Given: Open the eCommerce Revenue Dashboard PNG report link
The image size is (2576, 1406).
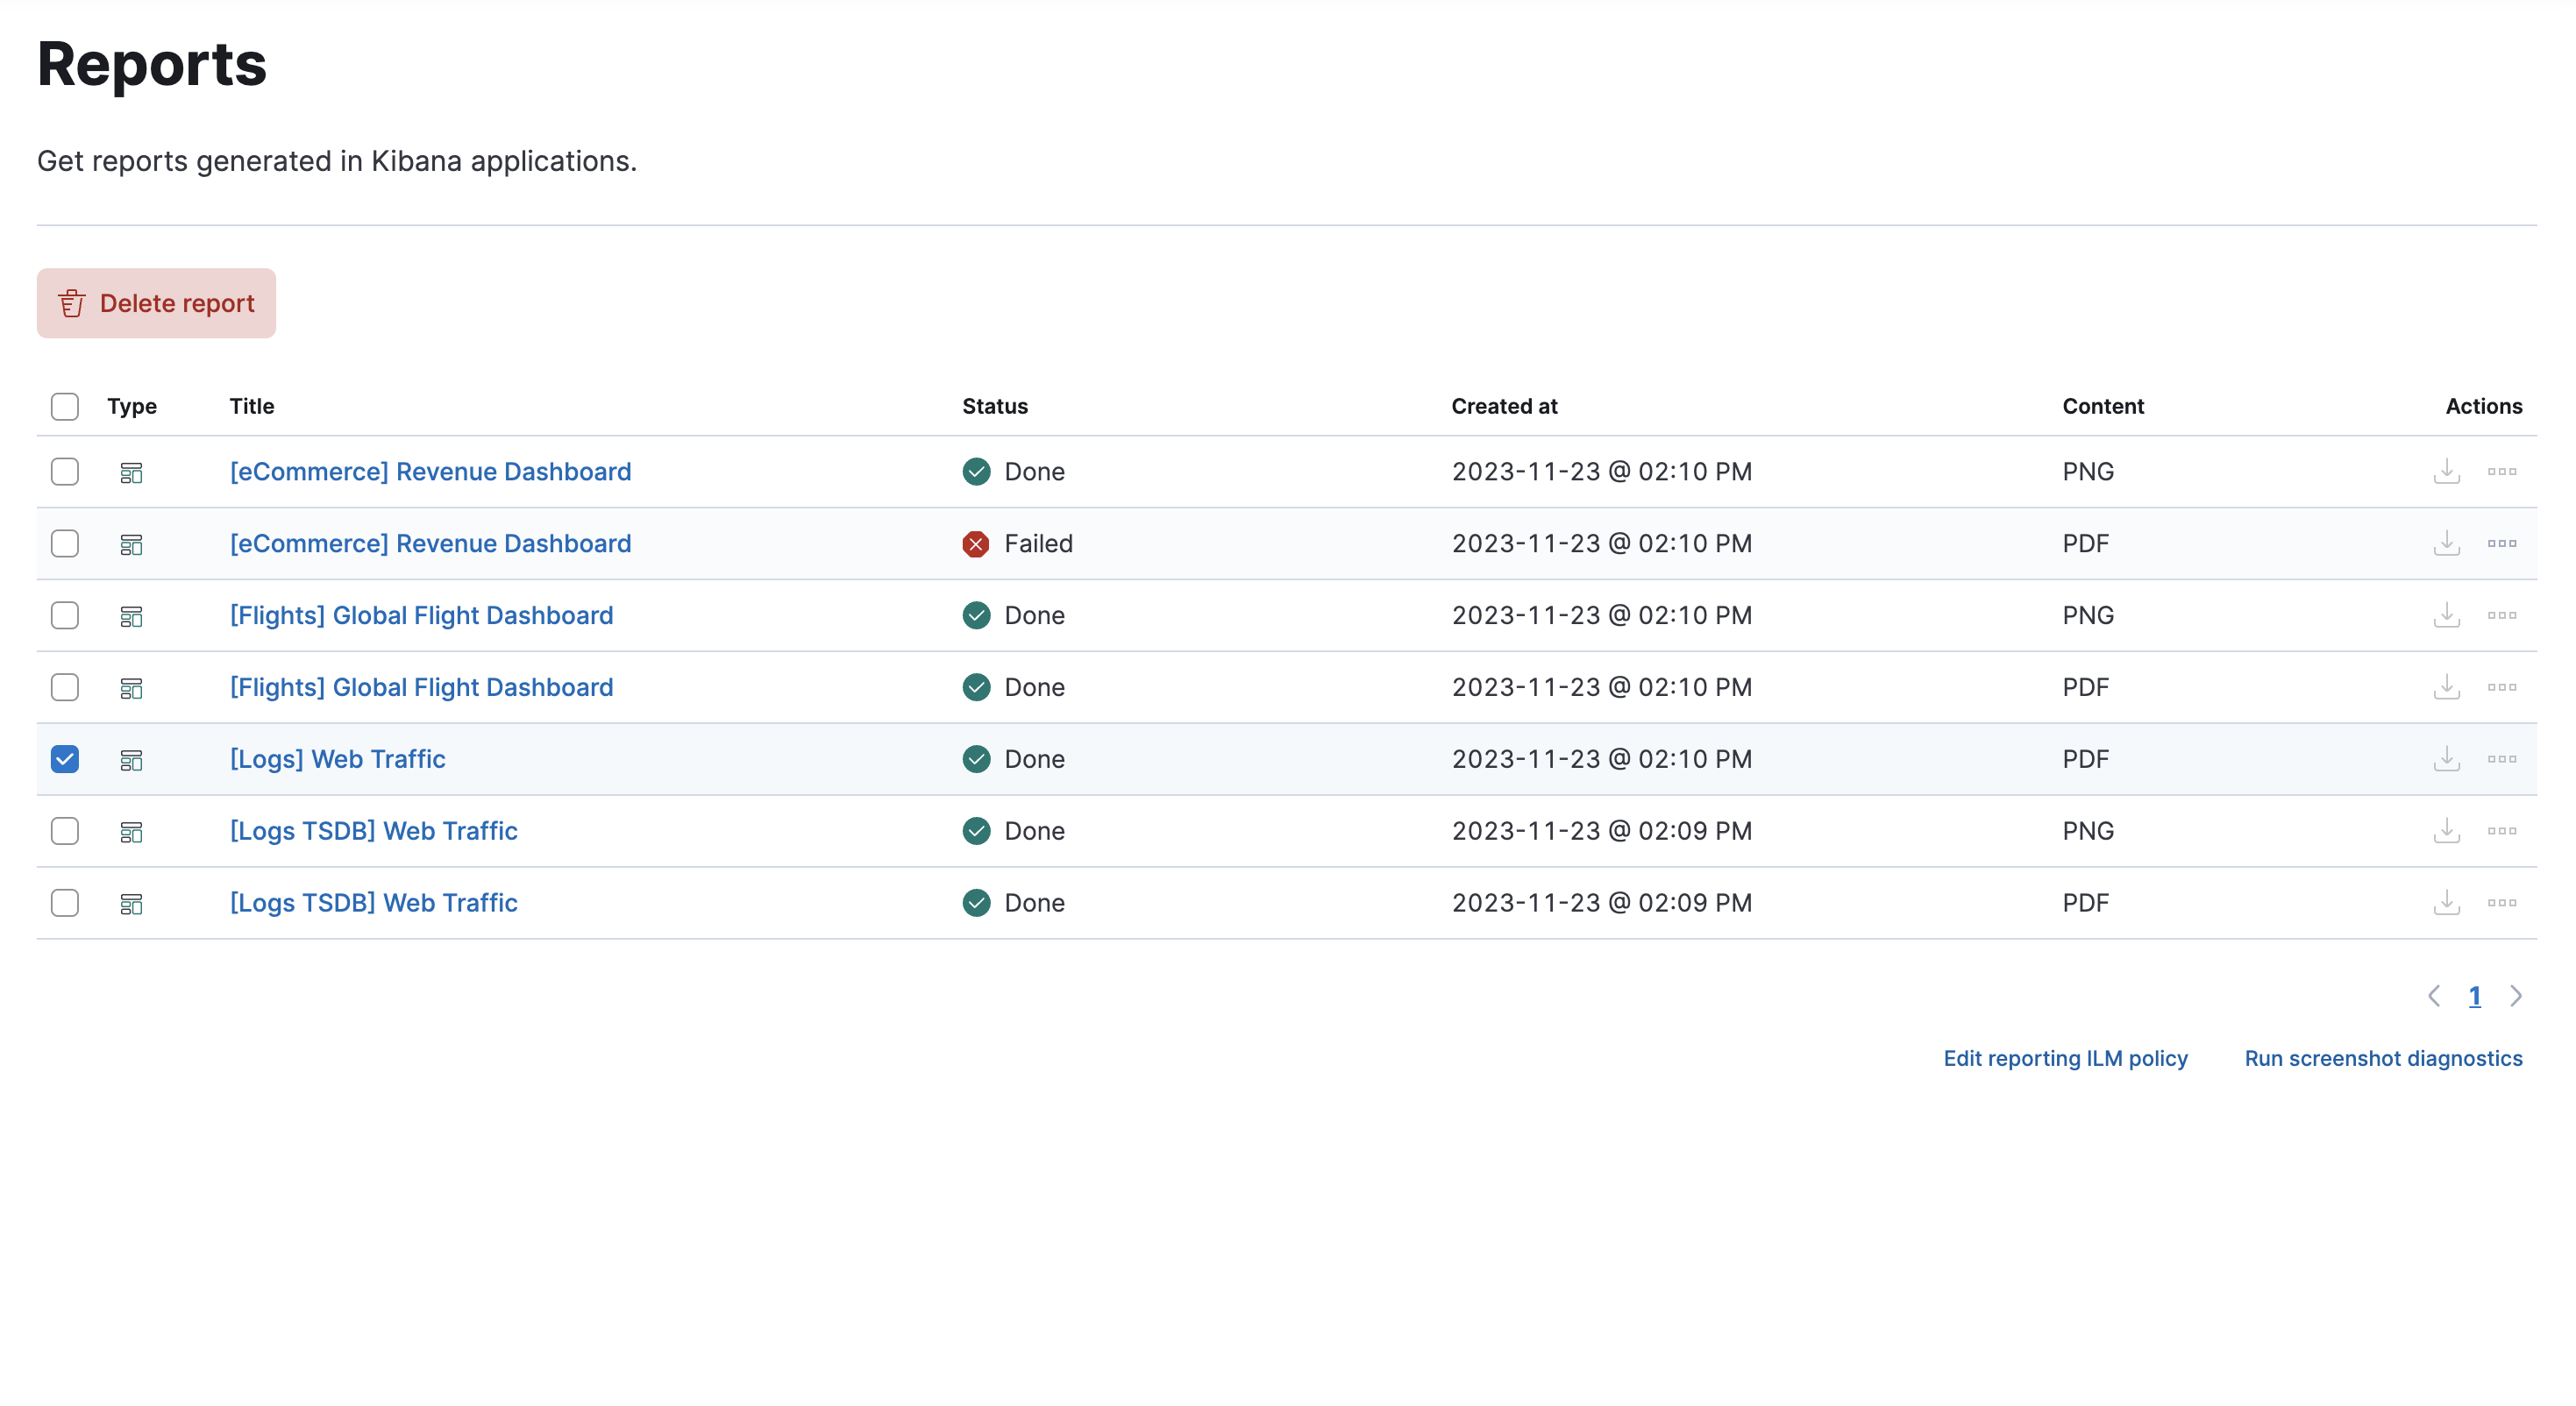Looking at the screenshot, I should [430, 471].
